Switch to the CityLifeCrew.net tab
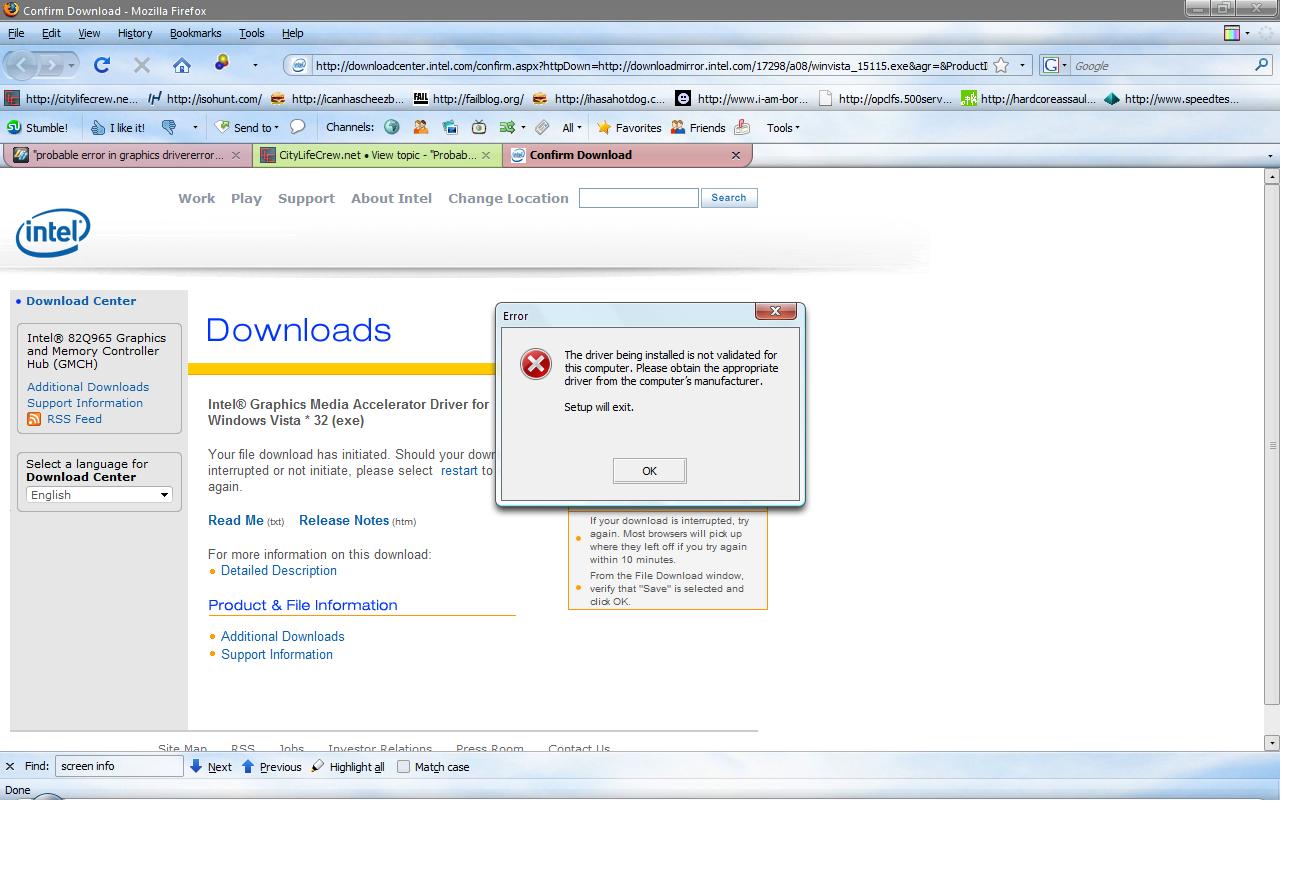 tap(376, 155)
